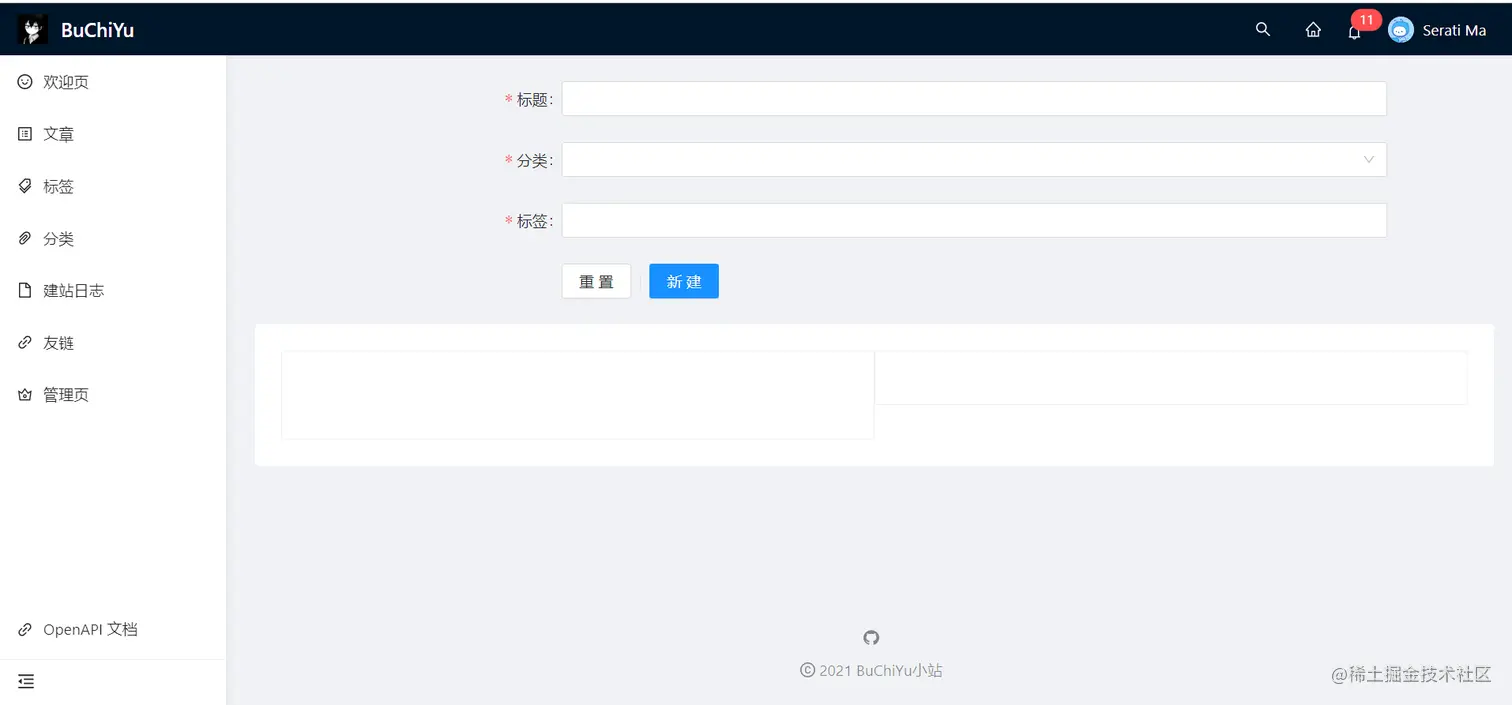Click the link icon beside OpenAPI 文档

26,629
